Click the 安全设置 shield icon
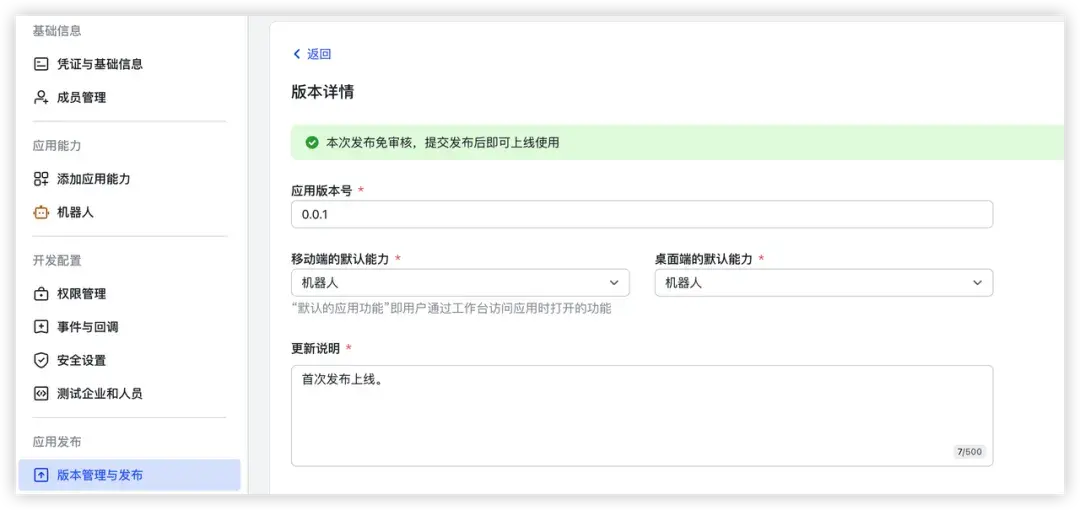 click(41, 360)
